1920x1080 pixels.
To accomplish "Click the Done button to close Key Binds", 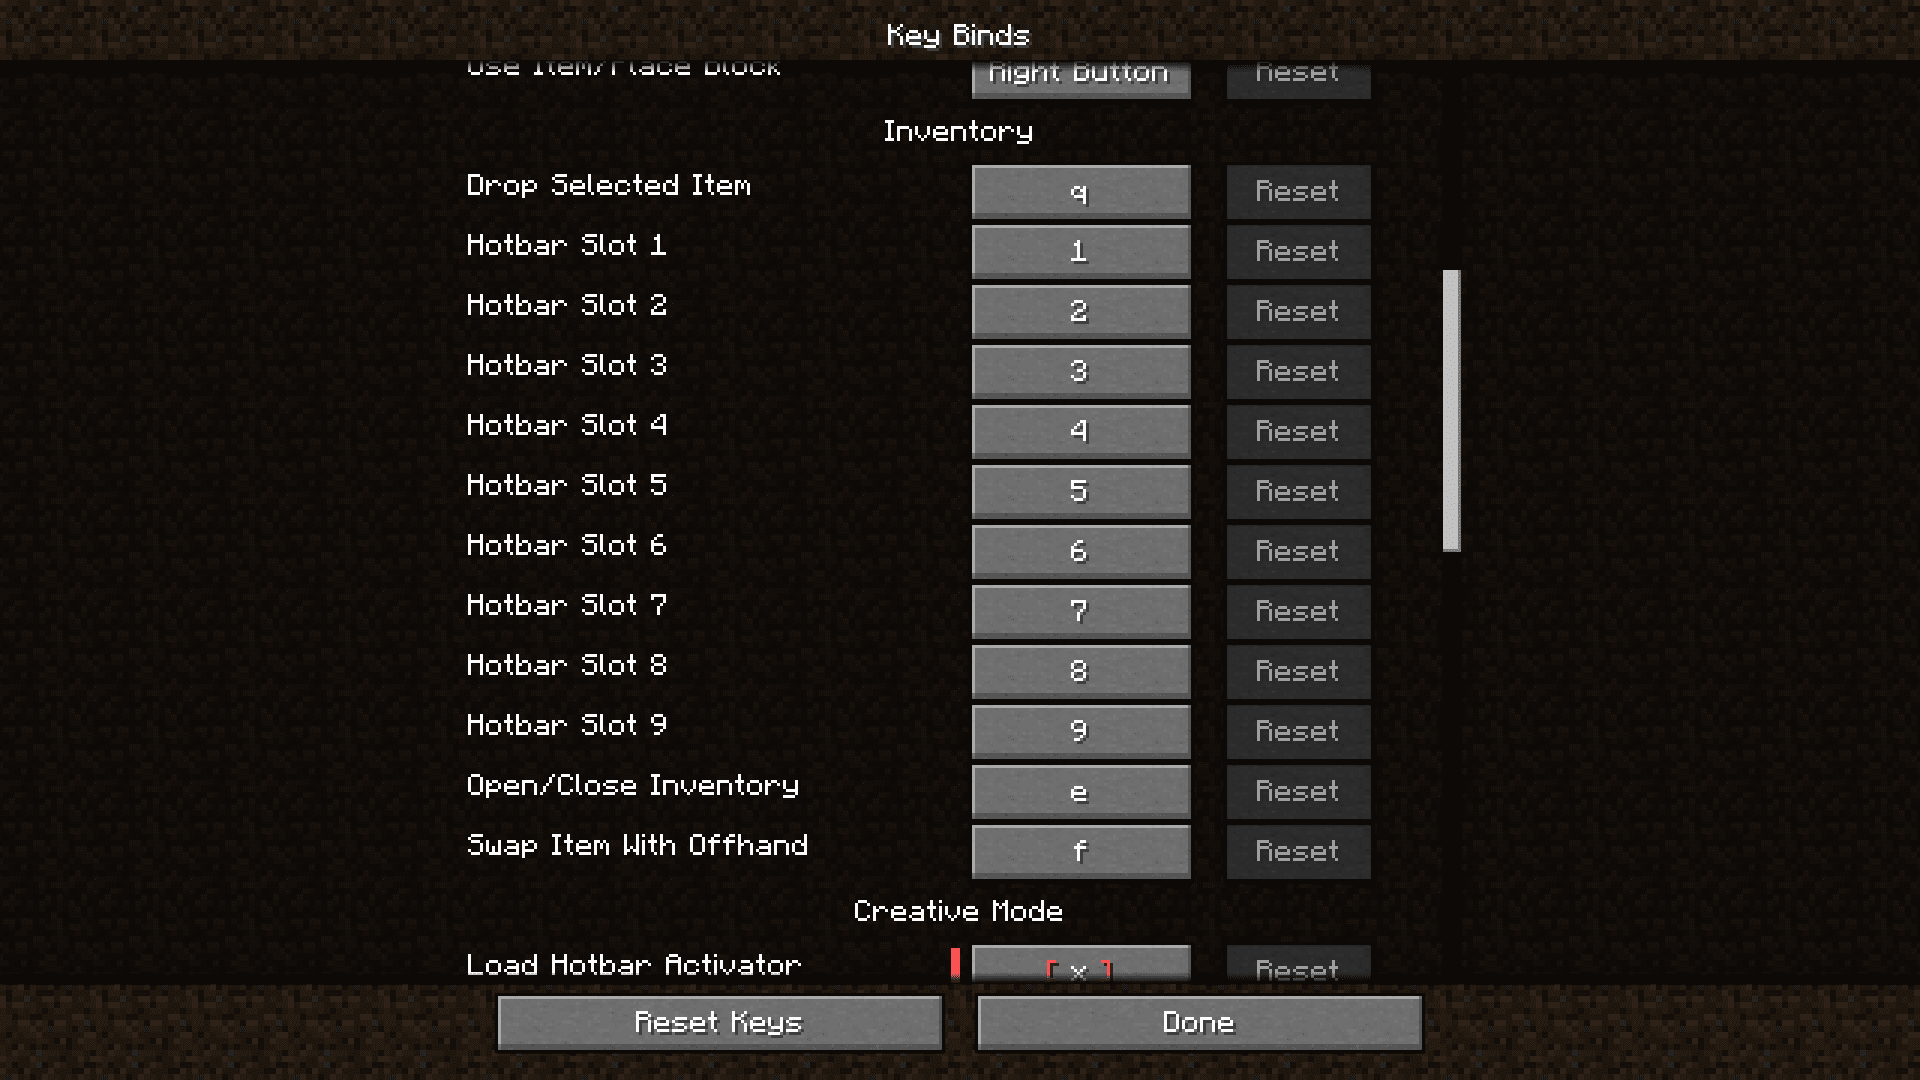I will click(1199, 1022).
